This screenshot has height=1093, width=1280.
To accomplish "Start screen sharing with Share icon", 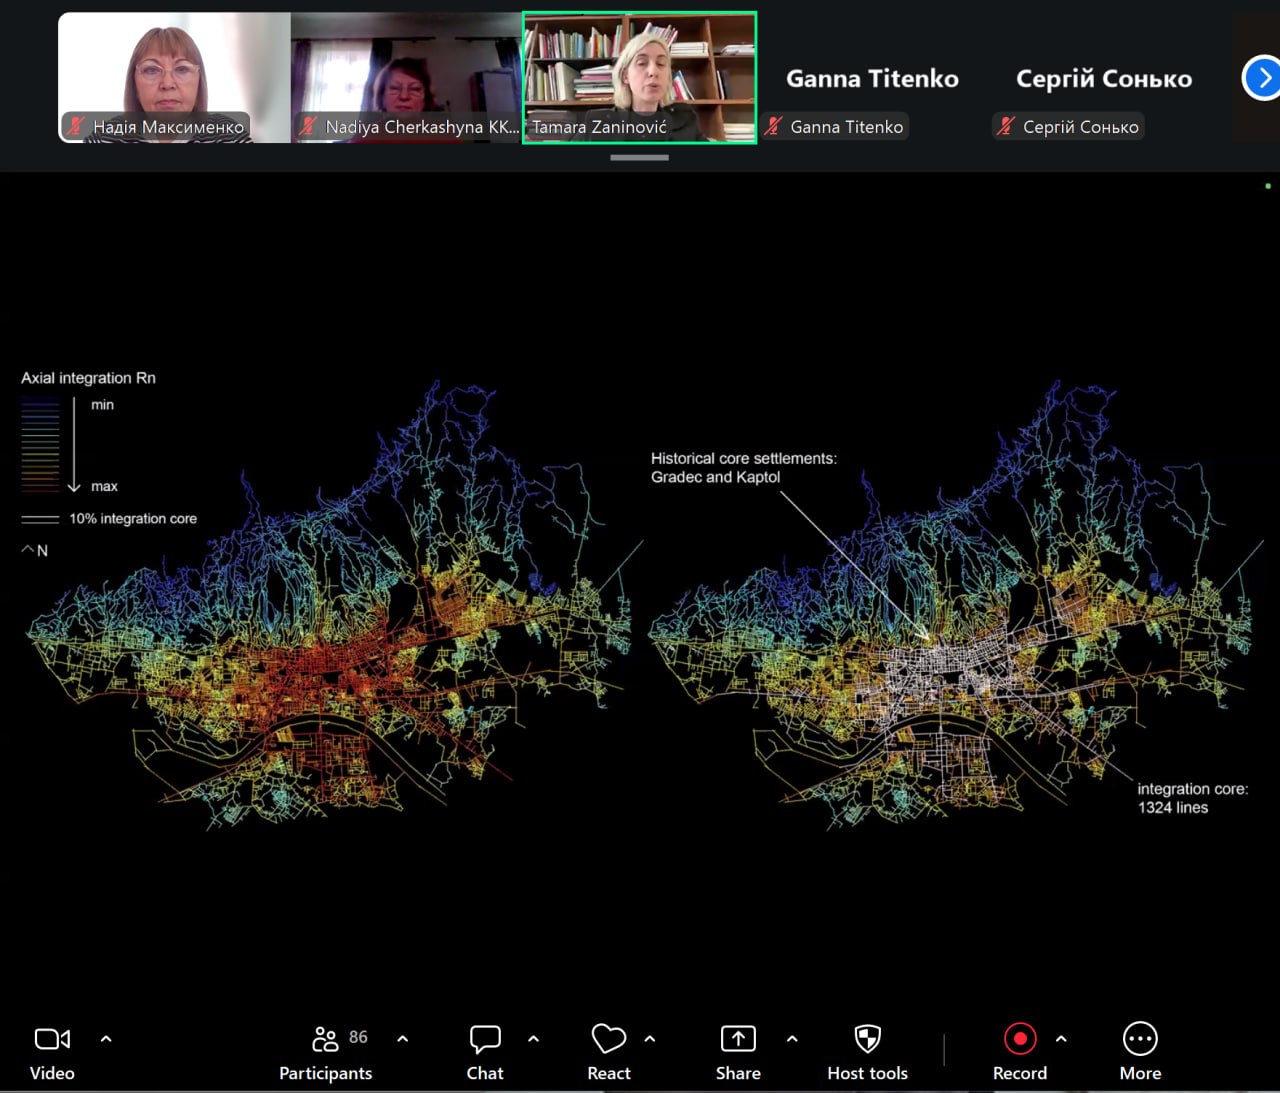I will (738, 1039).
